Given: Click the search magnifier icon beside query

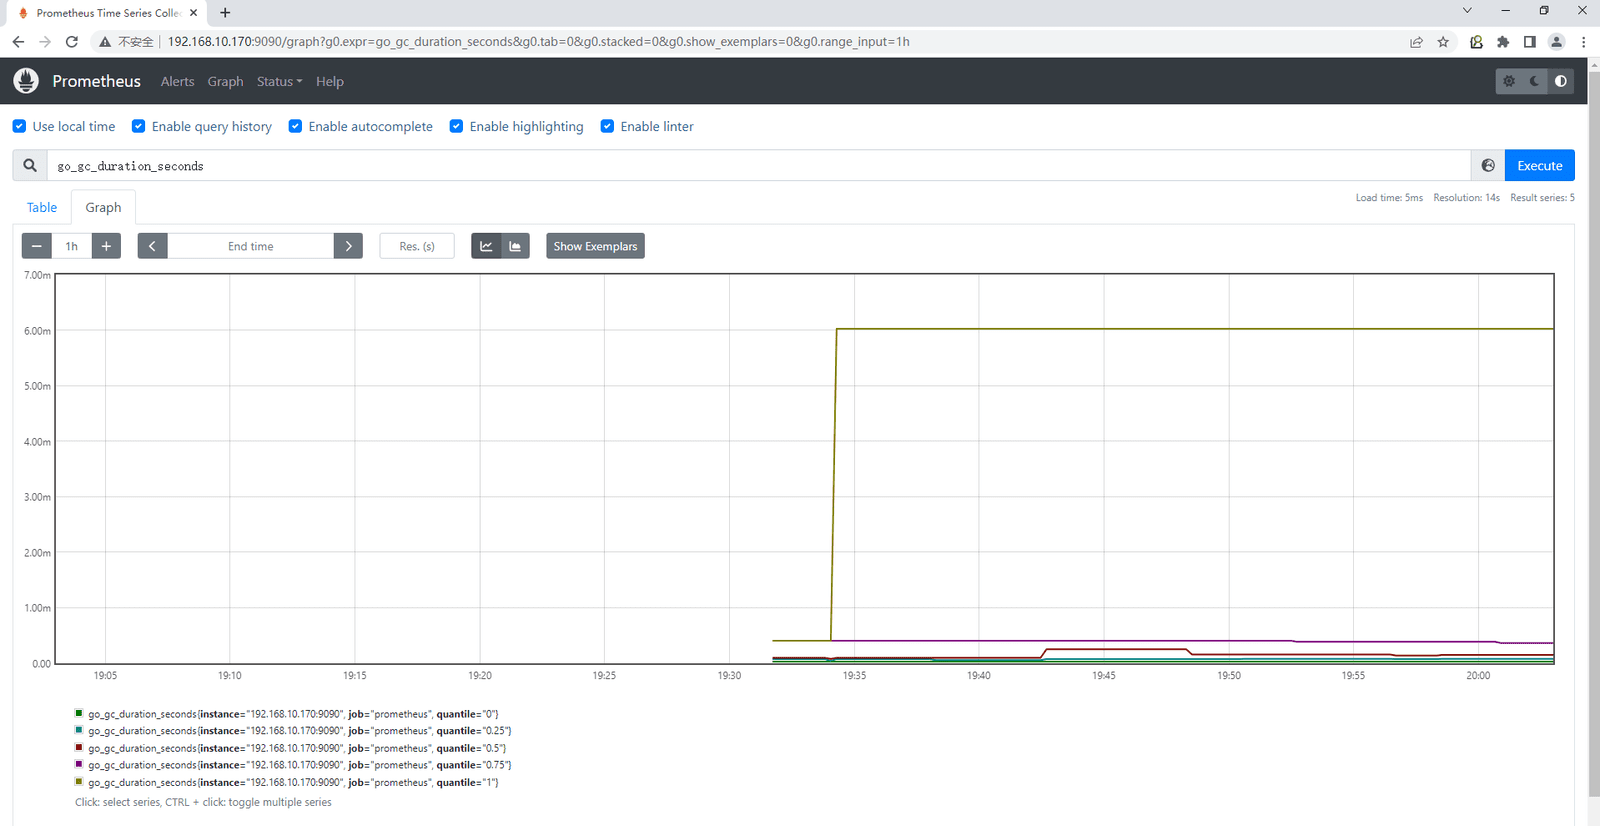Looking at the screenshot, I should (30, 166).
